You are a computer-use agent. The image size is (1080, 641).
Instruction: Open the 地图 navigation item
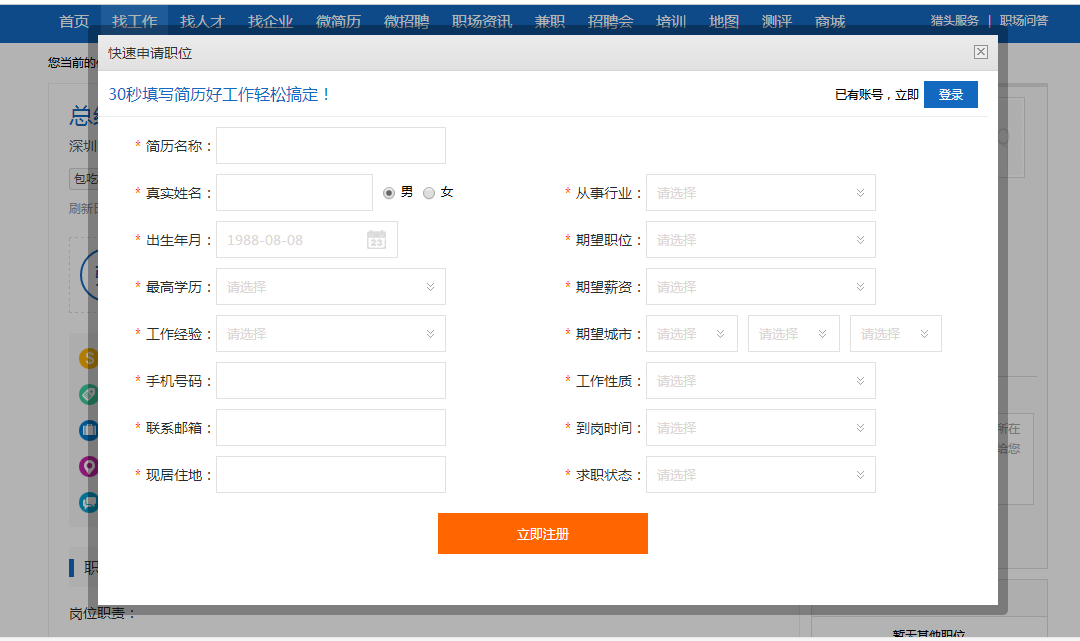(724, 22)
